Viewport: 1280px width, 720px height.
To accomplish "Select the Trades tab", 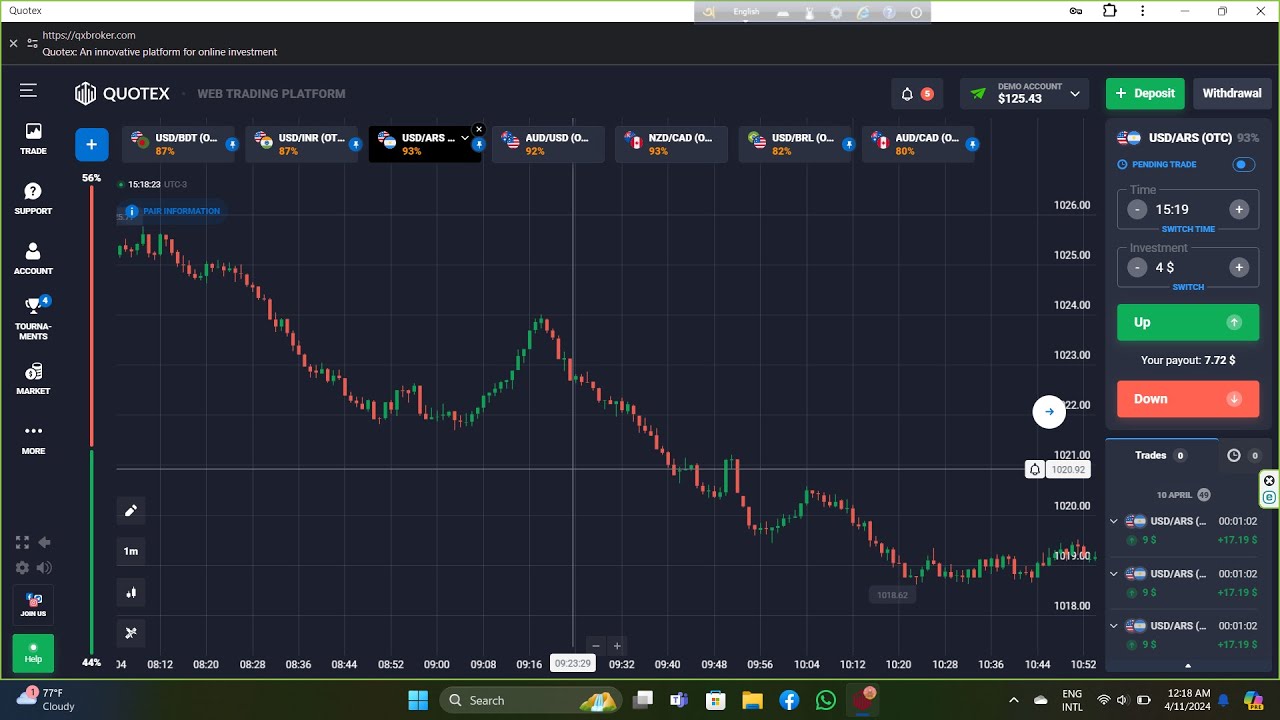I will [x=1160, y=455].
